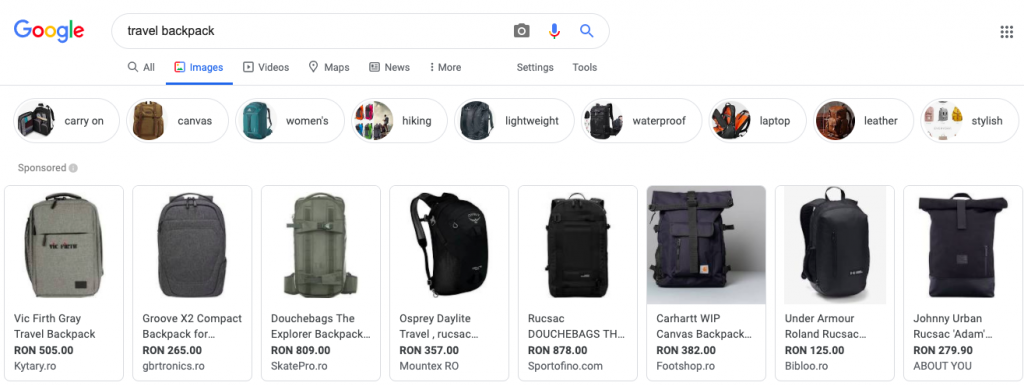This screenshot has height=386, width=1024.
Task: Start voice search with microphone icon
Action: tap(554, 31)
